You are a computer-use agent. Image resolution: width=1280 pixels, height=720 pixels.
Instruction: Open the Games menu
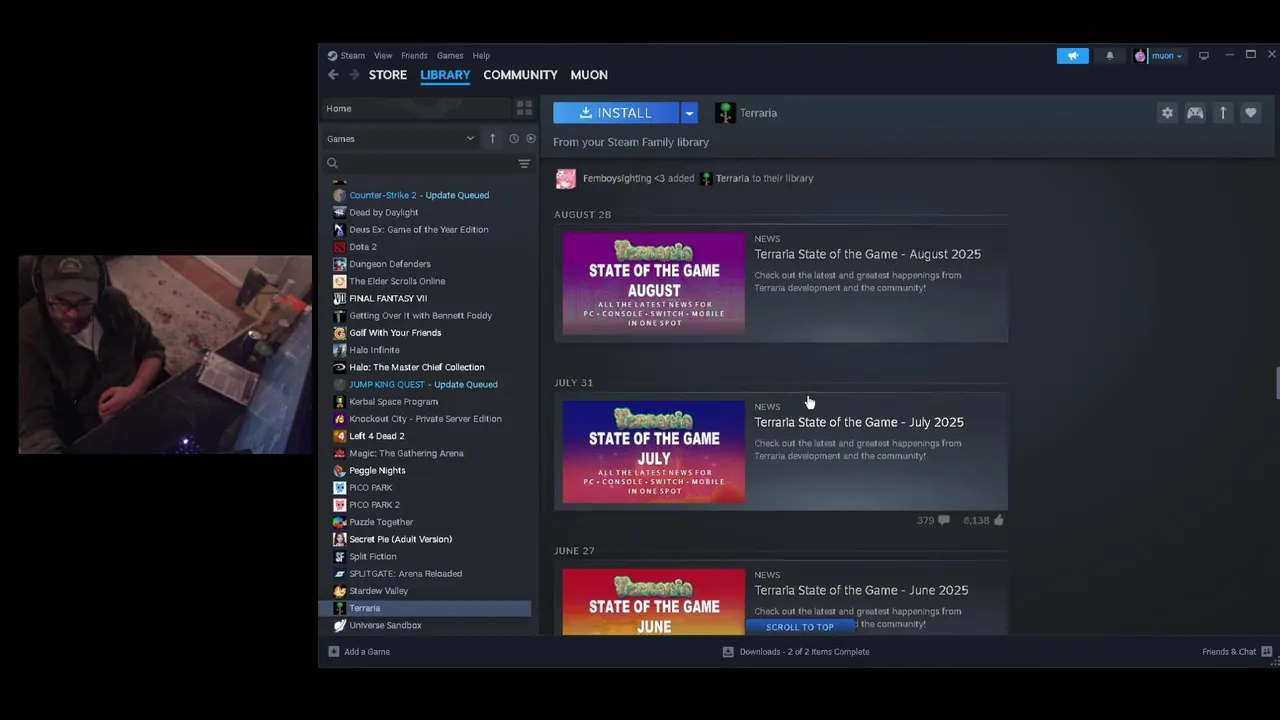[450, 56]
